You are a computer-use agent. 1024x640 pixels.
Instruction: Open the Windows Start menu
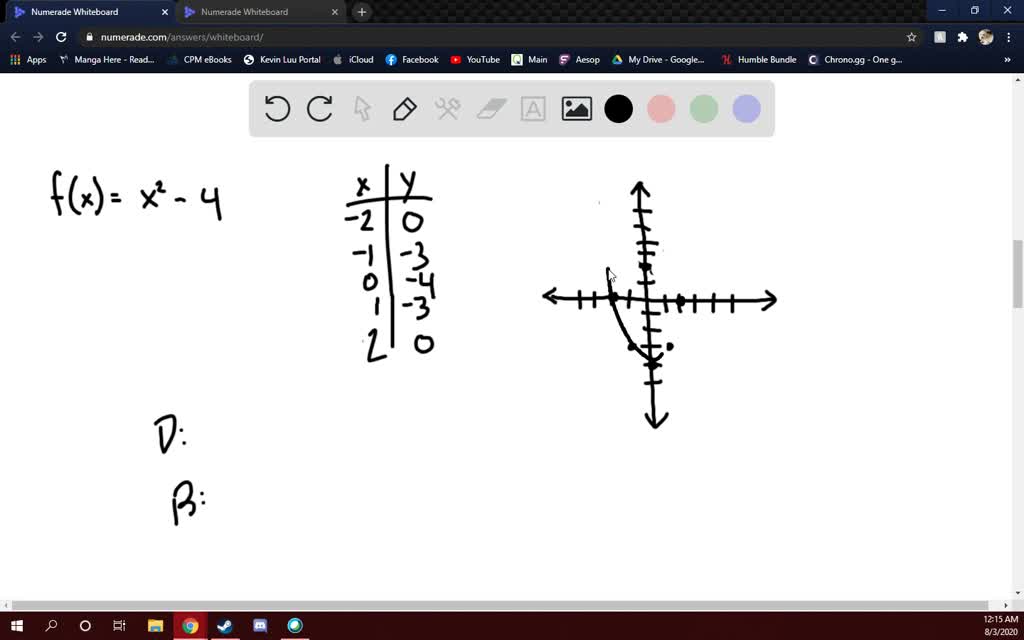pyautogui.click(x=16, y=626)
